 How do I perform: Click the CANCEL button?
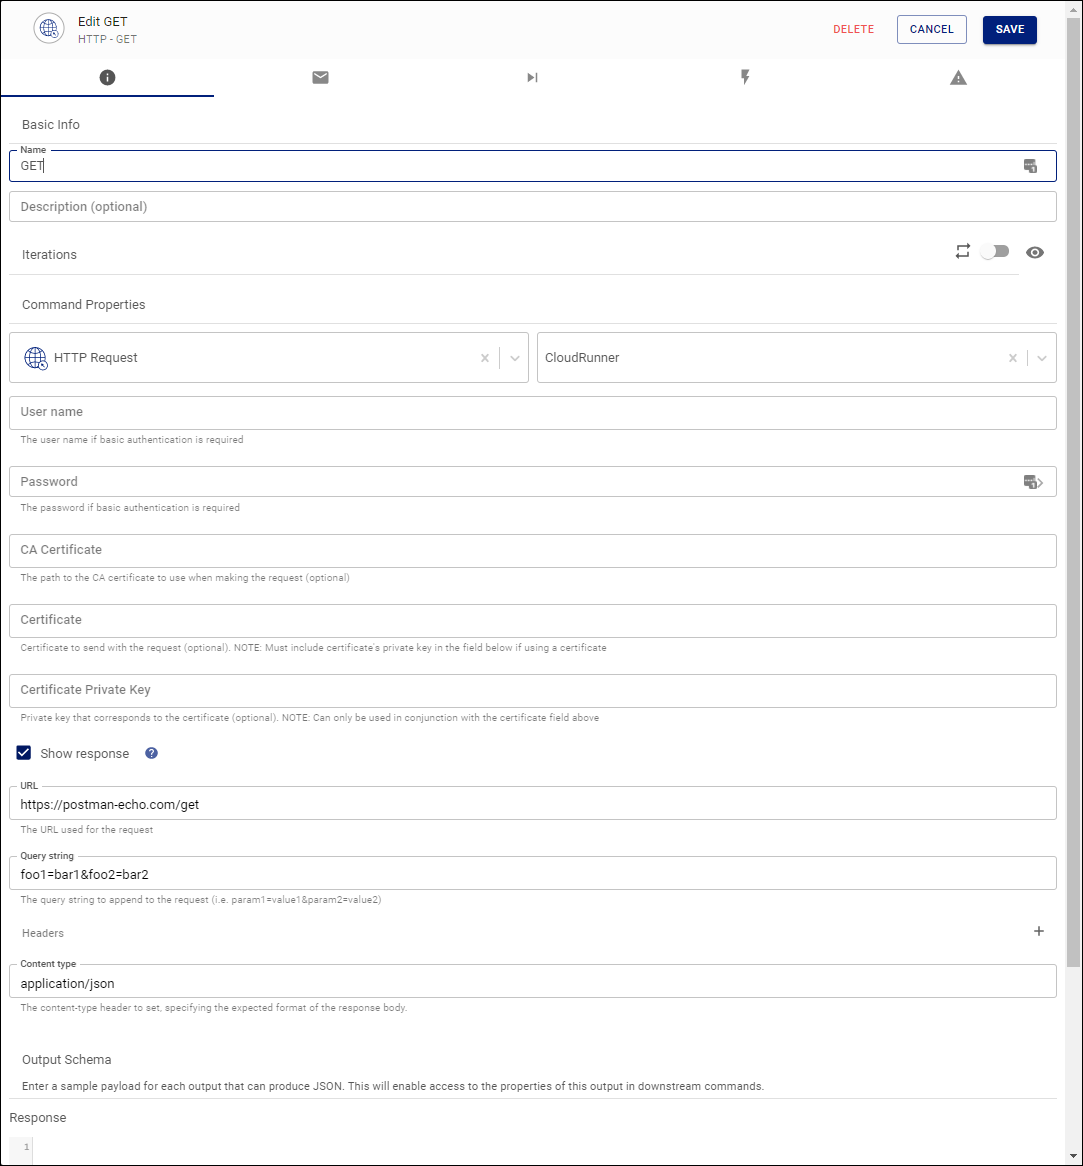tap(931, 29)
